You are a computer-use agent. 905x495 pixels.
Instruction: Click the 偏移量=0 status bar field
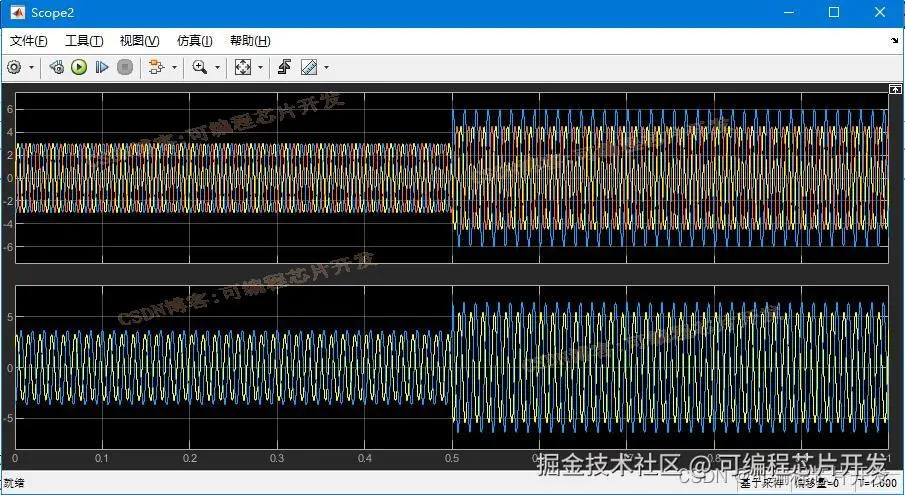[817, 483]
